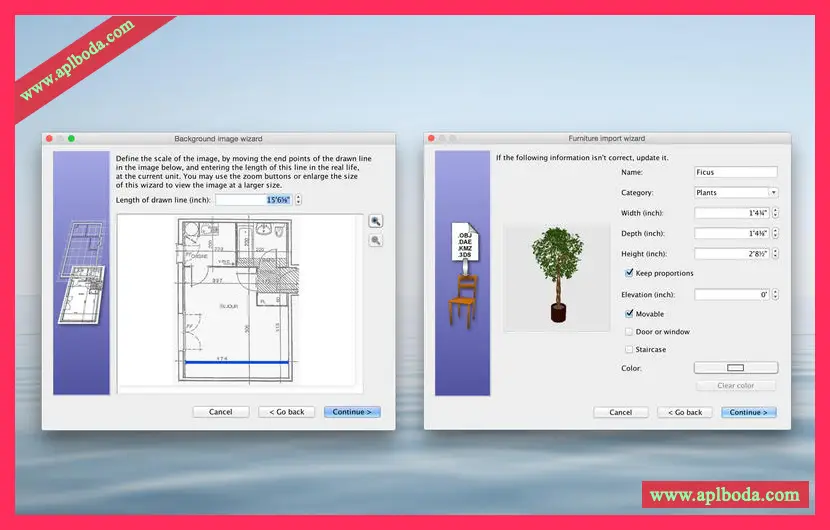Click the zoom in magnifier icon

[x=375, y=222]
